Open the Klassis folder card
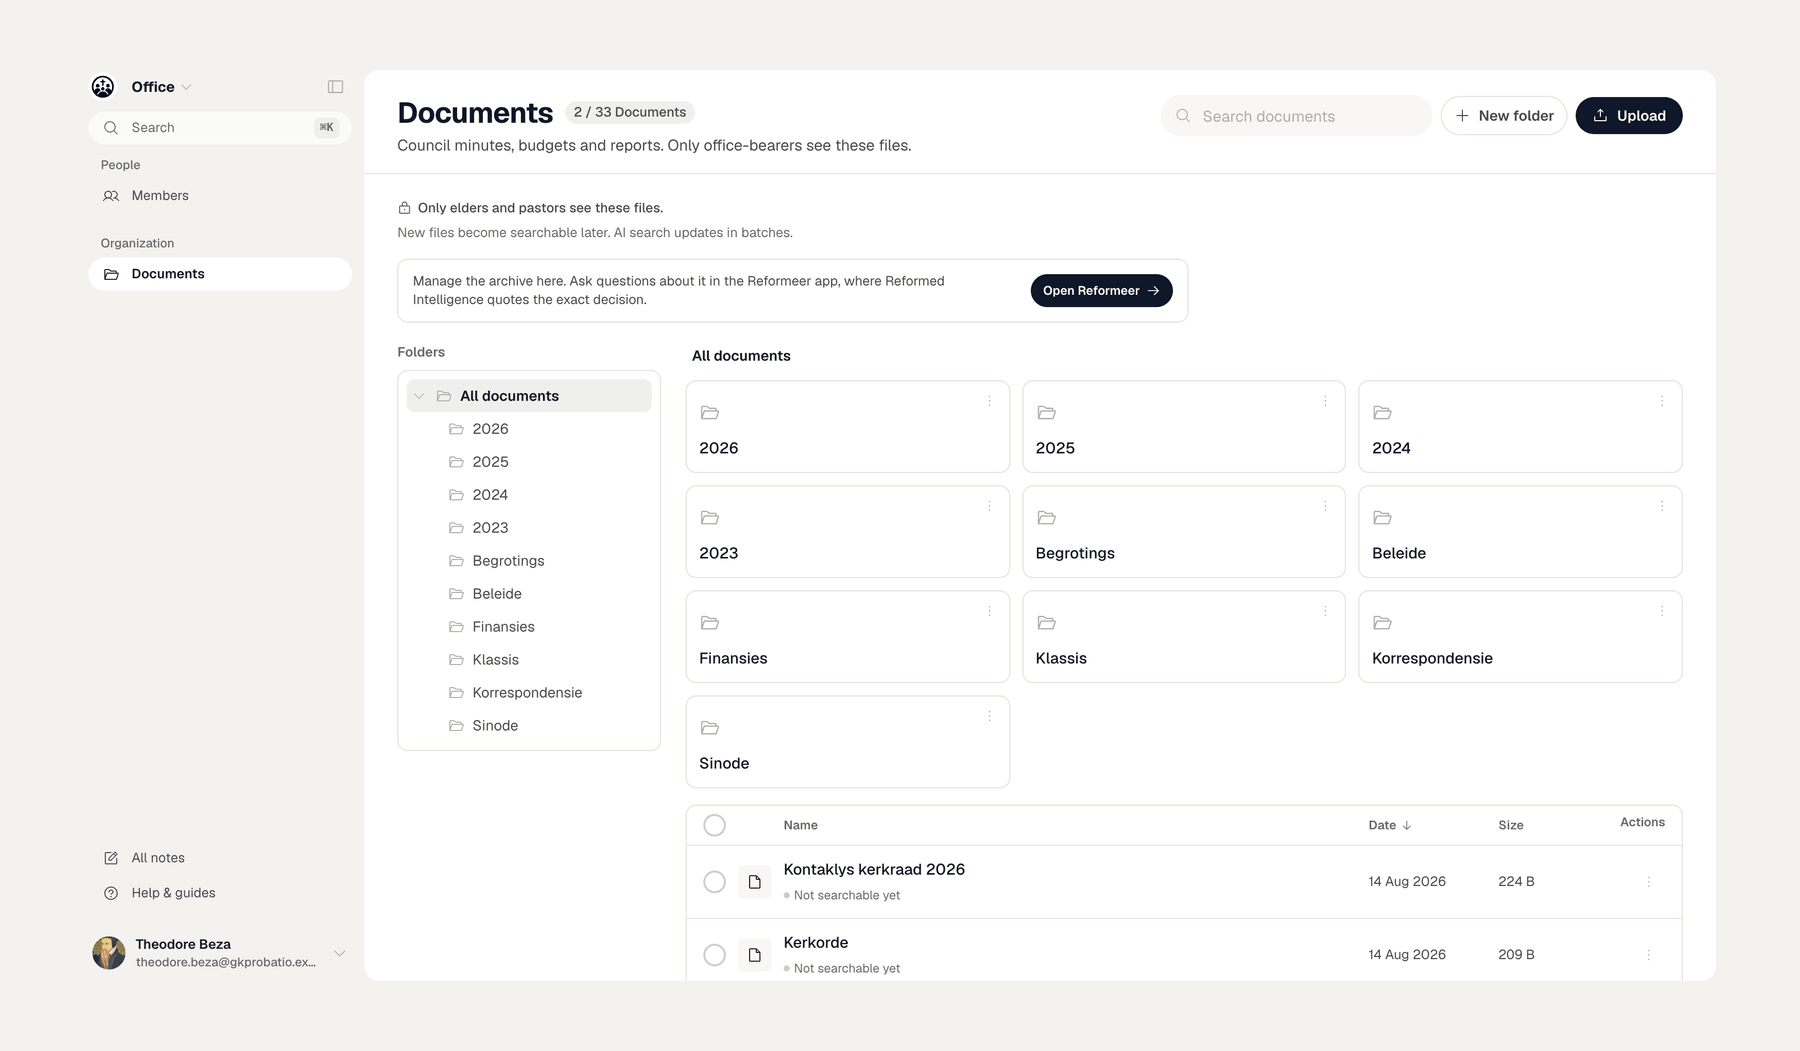This screenshot has height=1051, width=1800. coord(1184,637)
